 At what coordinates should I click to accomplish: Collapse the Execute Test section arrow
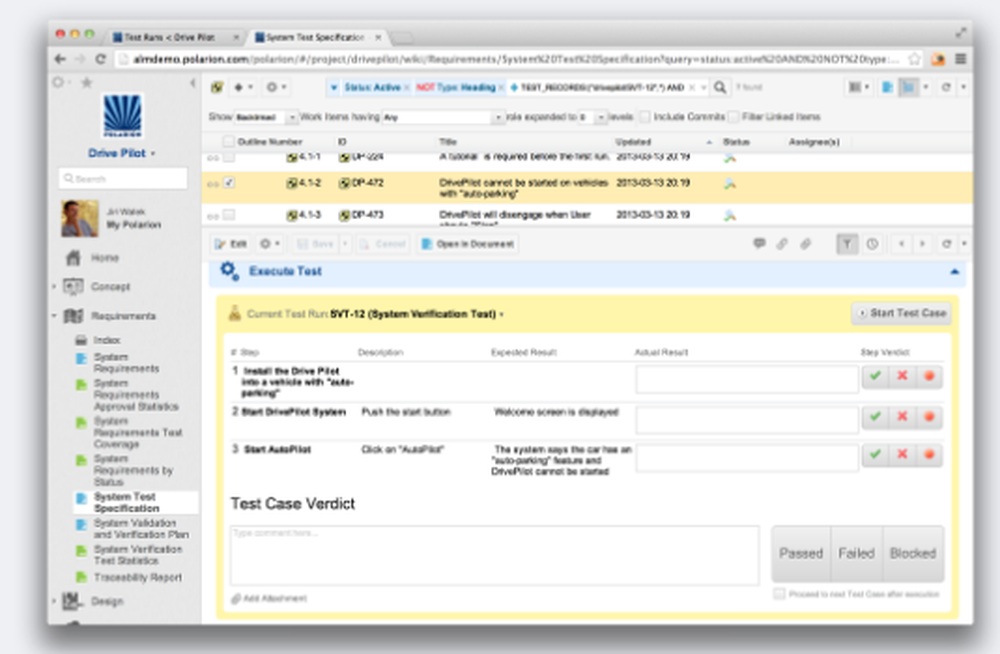pos(954,272)
